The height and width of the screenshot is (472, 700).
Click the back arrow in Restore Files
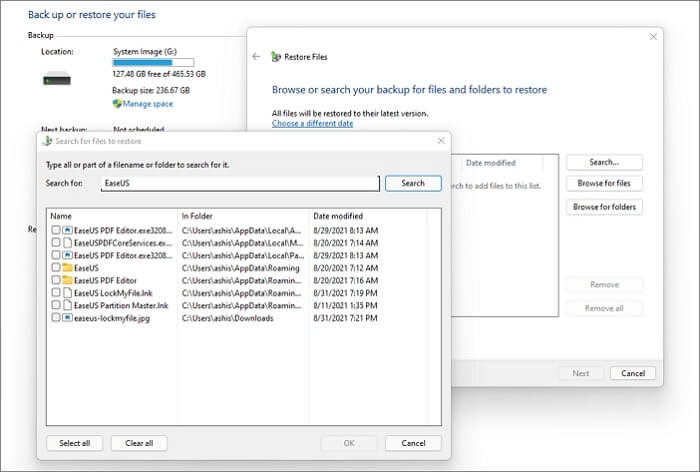257,57
